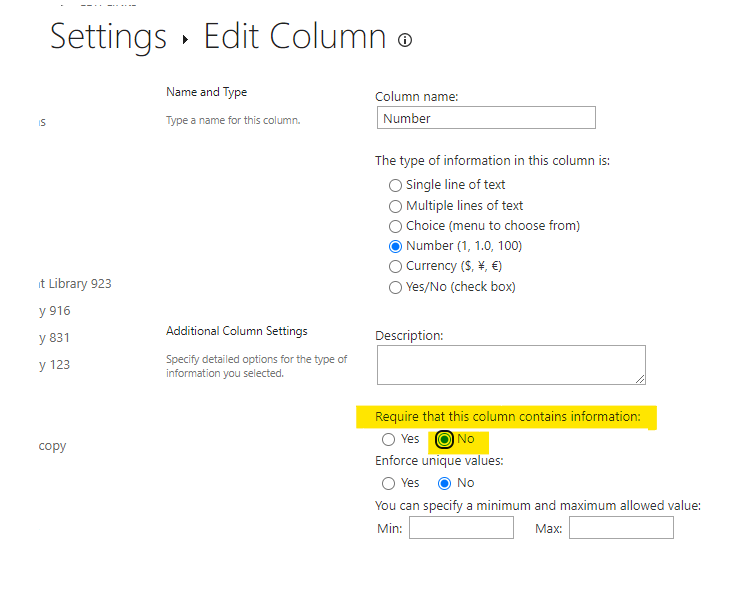The image size is (744, 590).
Task: Set Enforce unique values to Yes
Action: tap(388, 484)
